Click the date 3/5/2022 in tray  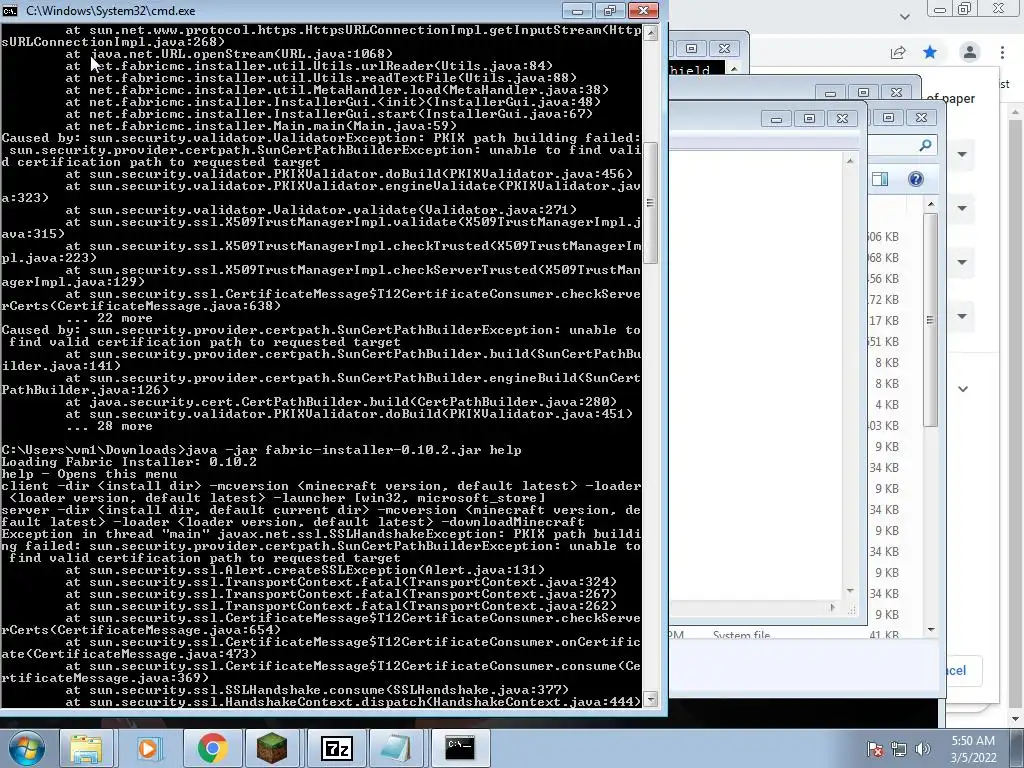coord(974,758)
